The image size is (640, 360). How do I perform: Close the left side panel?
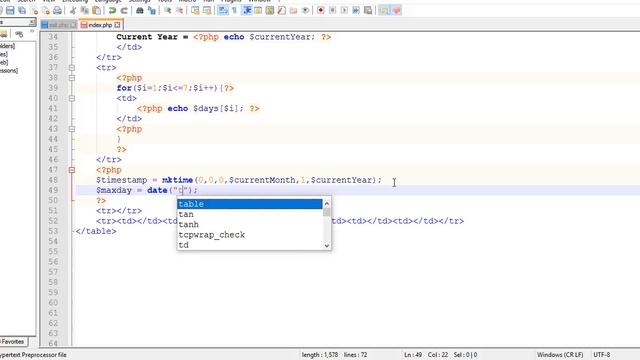coord(32,22)
